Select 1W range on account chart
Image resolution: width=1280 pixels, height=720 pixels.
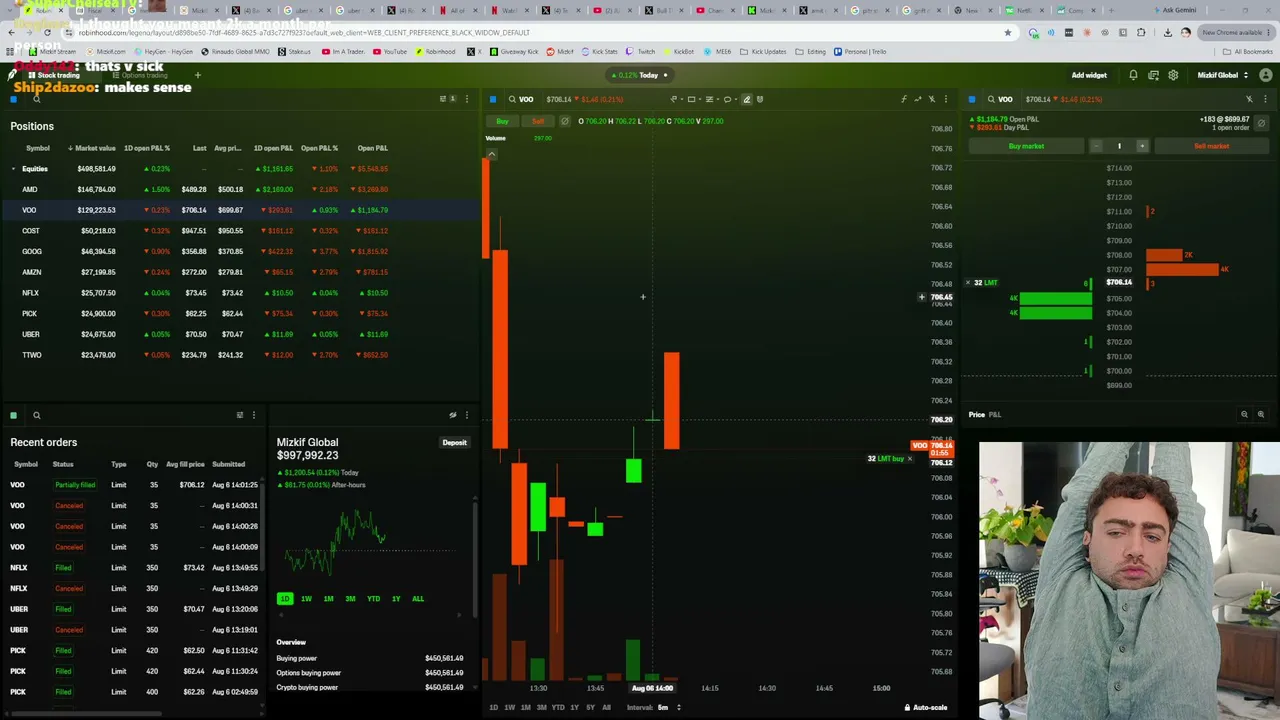(306, 598)
